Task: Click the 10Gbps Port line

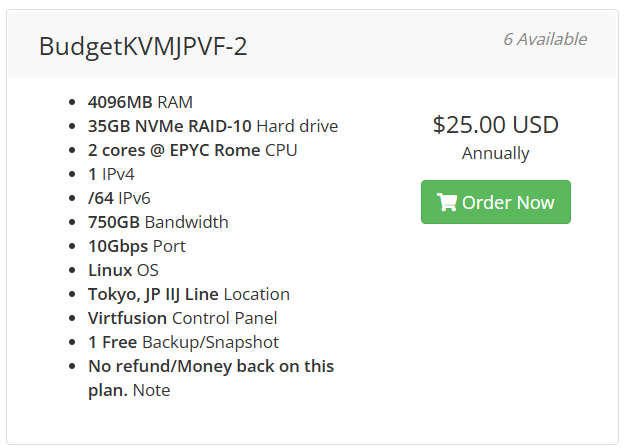Action: pos(136,246)
